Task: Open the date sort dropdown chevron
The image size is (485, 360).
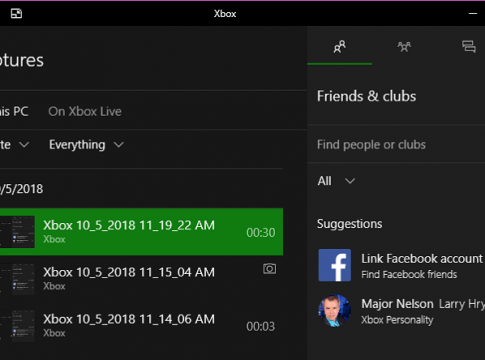Action: 24,145
